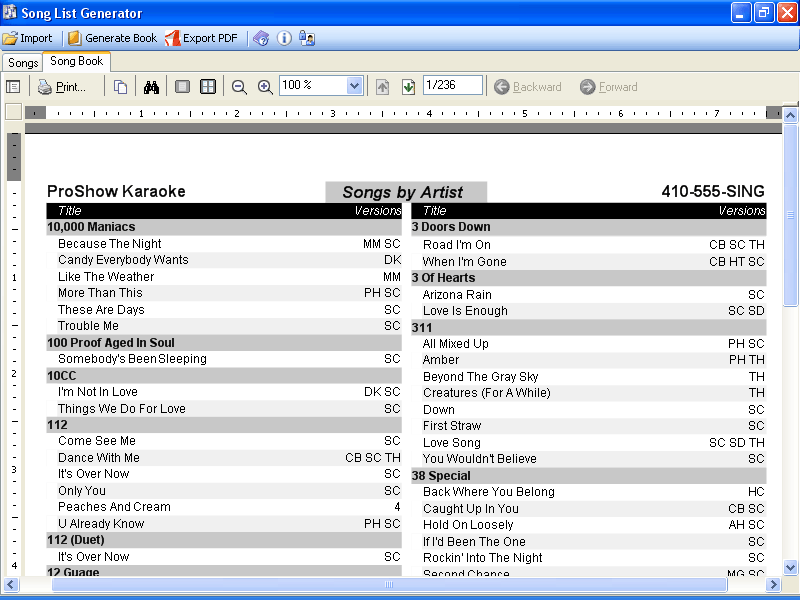Viewport: 800px width, 600px height.
Task: Go to the previous page icon
Action: [383, 87]
